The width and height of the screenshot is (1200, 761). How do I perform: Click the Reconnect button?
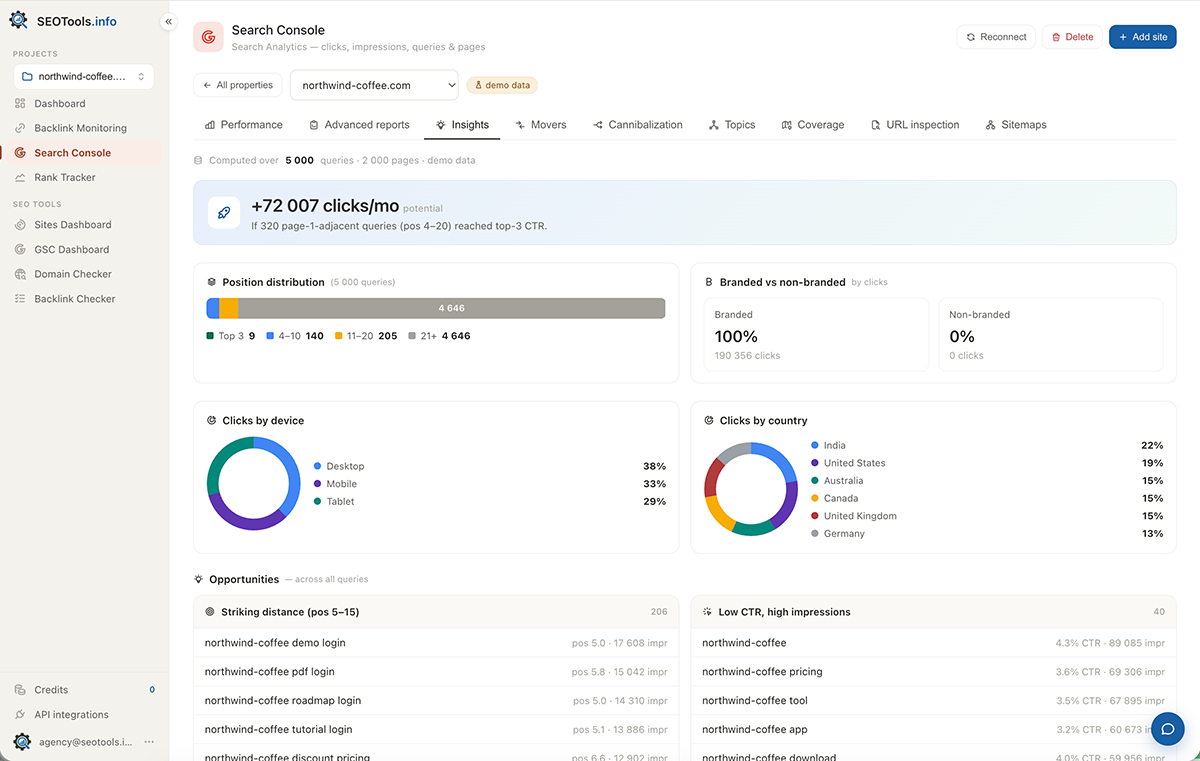pos(996,37)
